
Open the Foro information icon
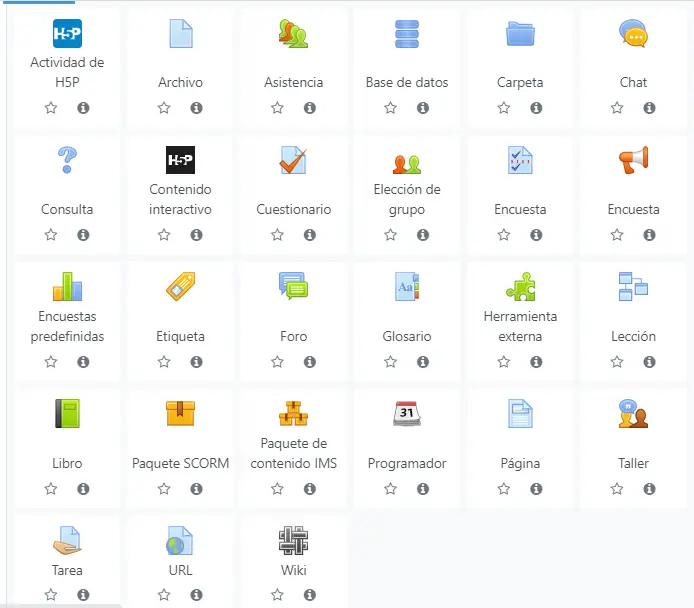coord(310,362)
